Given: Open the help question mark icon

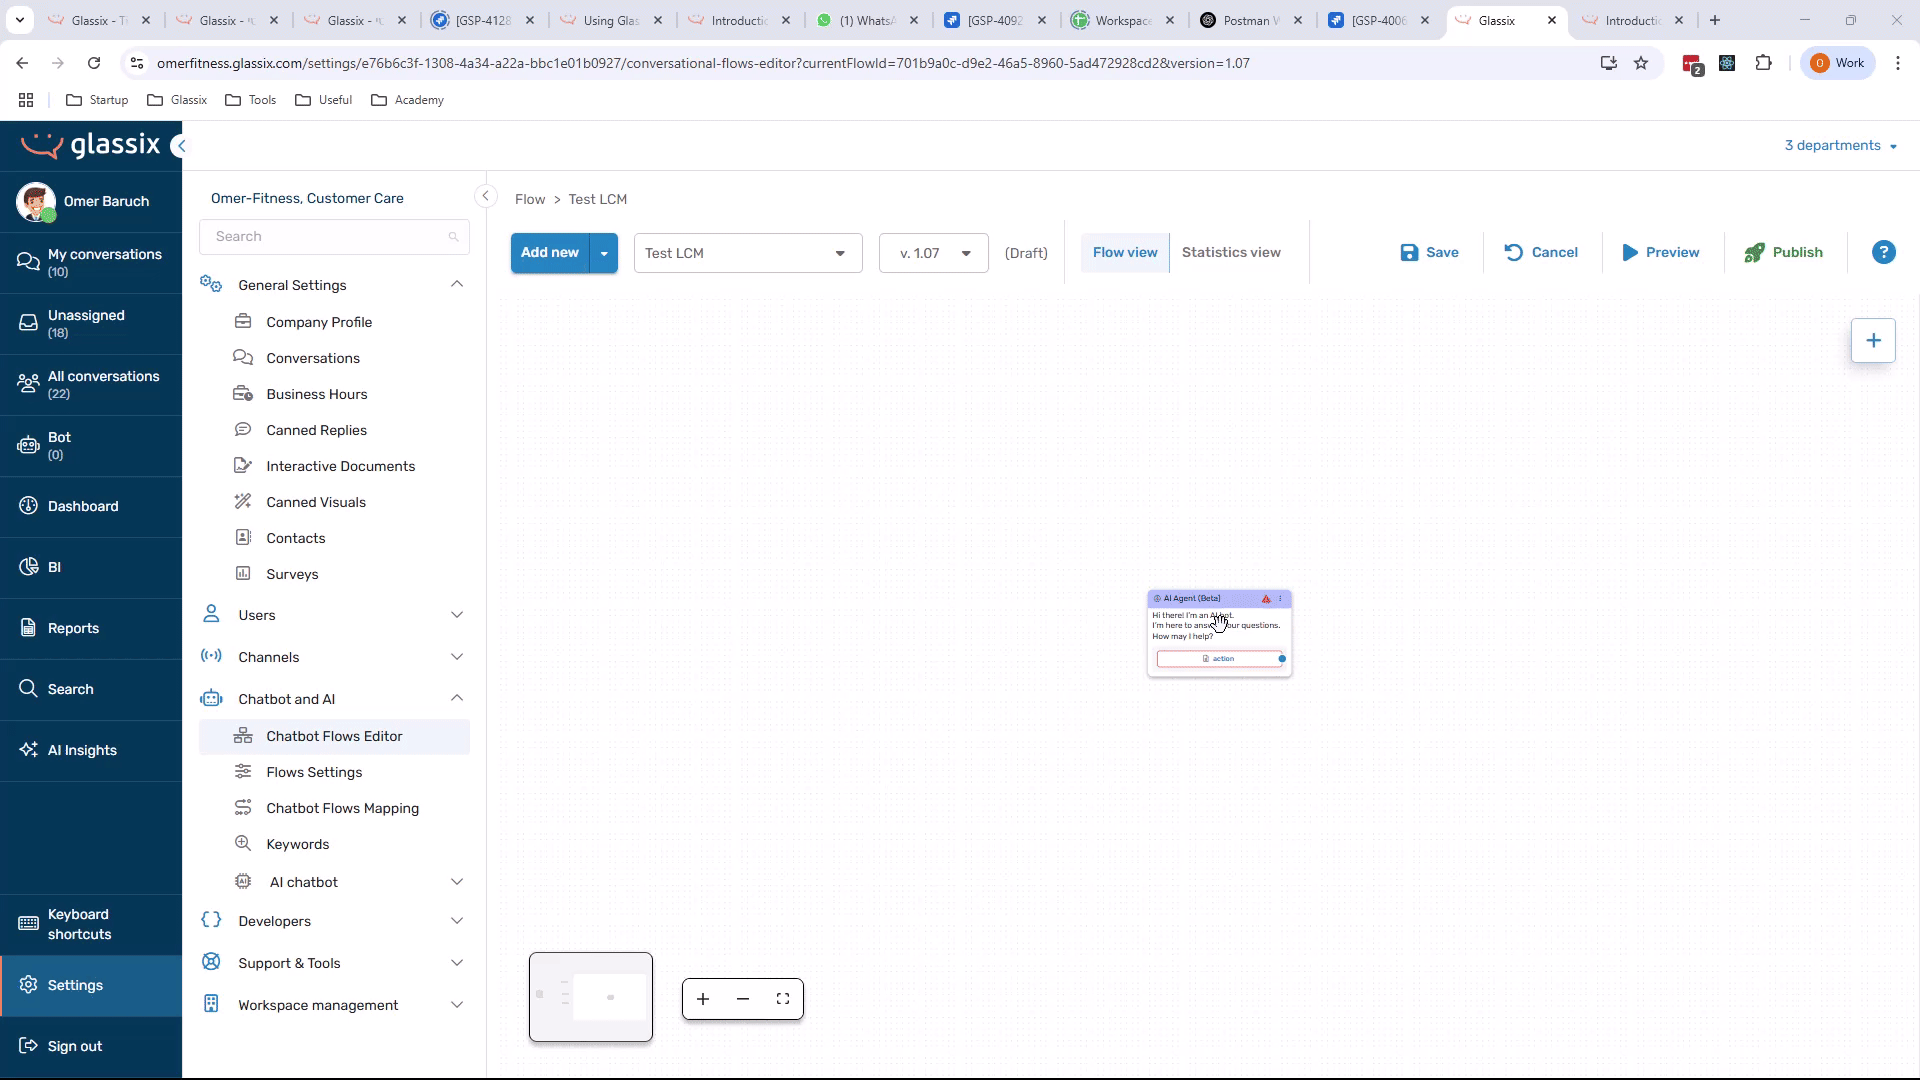Looking at the screenshot, I should click(1883, 252).
